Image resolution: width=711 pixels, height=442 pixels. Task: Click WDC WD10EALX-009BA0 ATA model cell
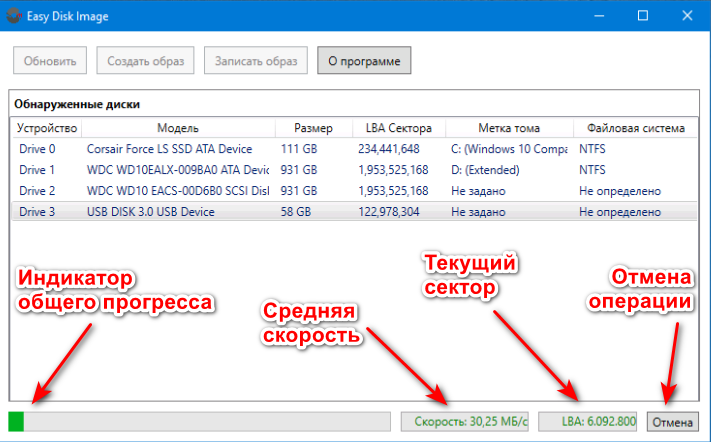click(x=178, y=170)
